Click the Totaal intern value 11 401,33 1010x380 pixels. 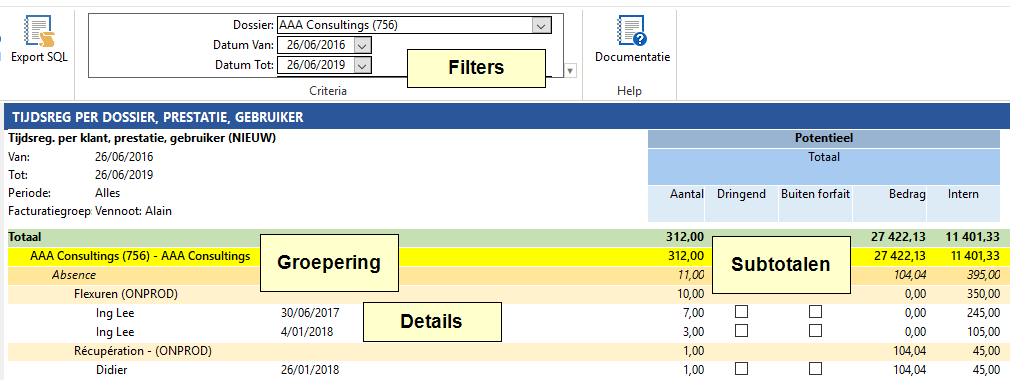[x=973, y=238]
